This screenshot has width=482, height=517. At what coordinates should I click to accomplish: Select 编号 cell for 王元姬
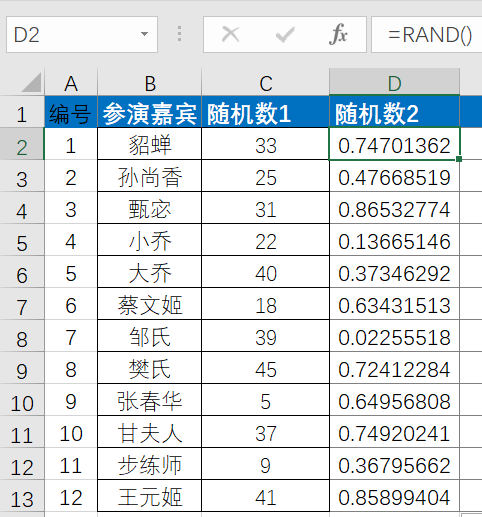[71, 496]
